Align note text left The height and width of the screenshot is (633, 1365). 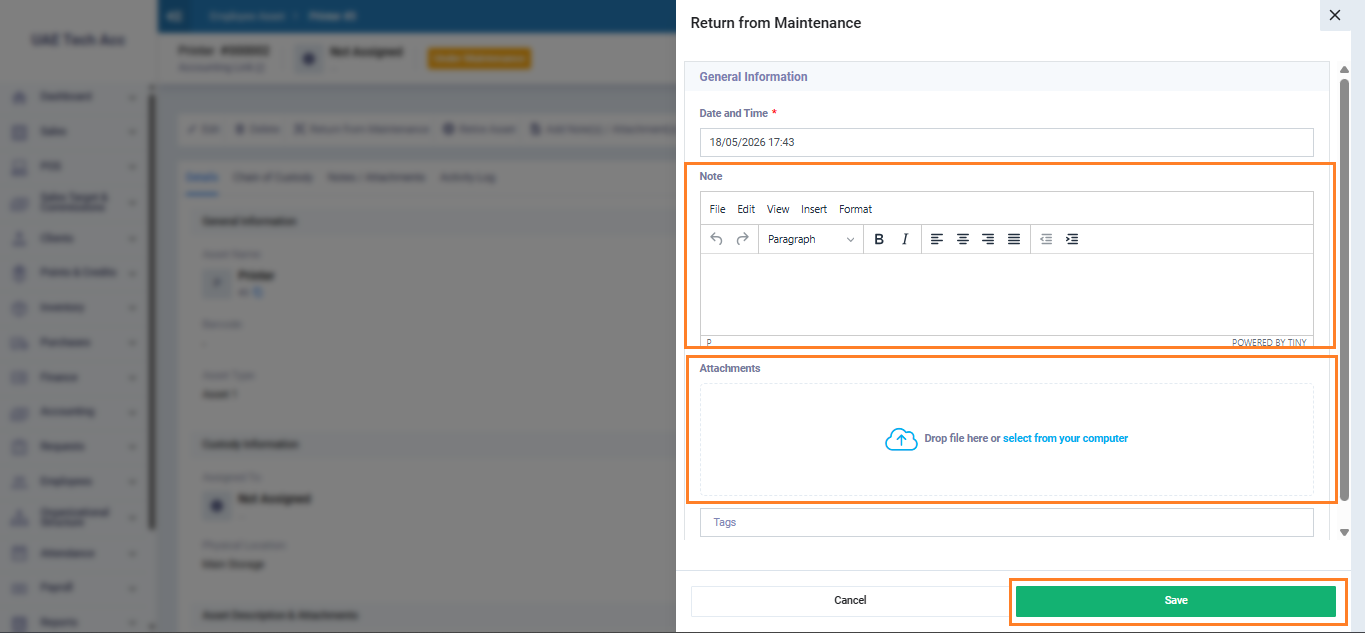pyautogui.click(x=937, y=239)
